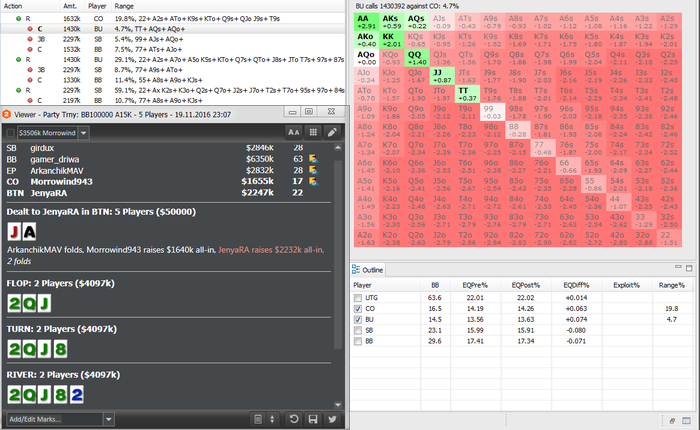Click CO Range% value 19.8 in Outline
The image size is (700, 430).
coord(671,309)
